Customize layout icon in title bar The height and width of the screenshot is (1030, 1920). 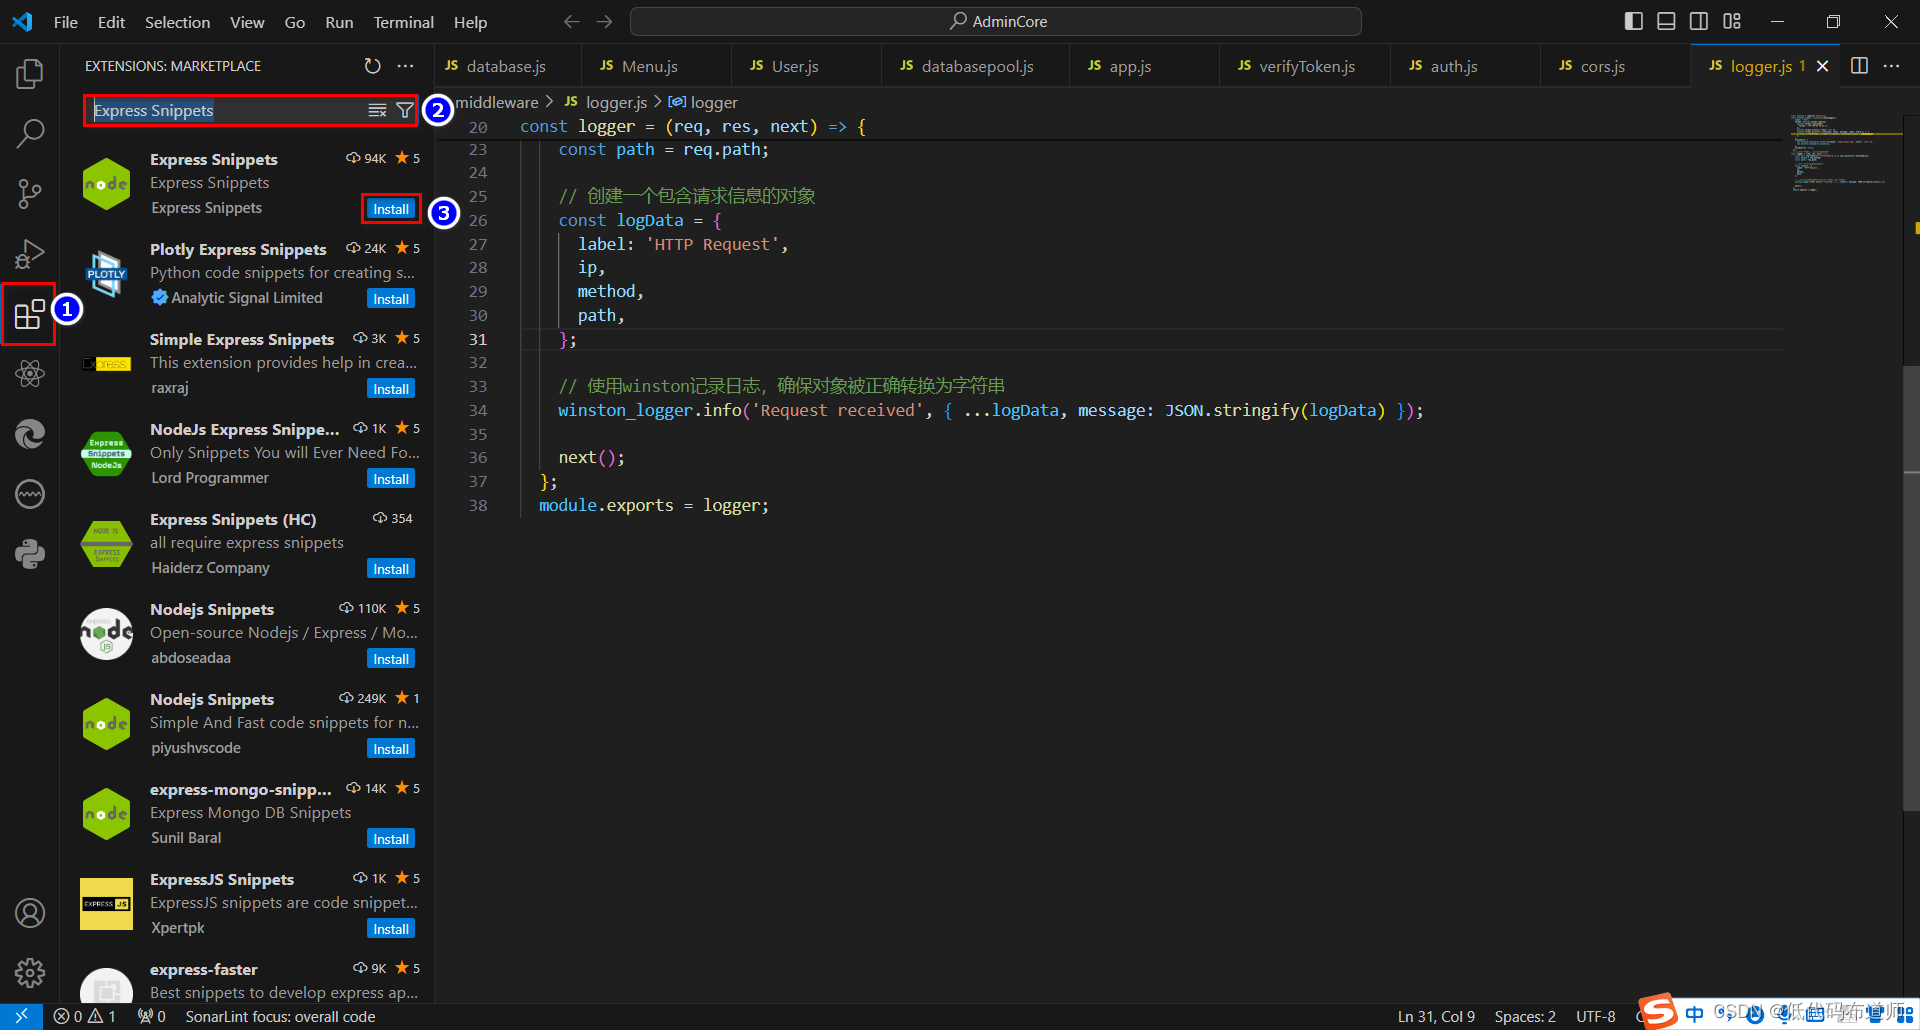tap(1732, 21)
